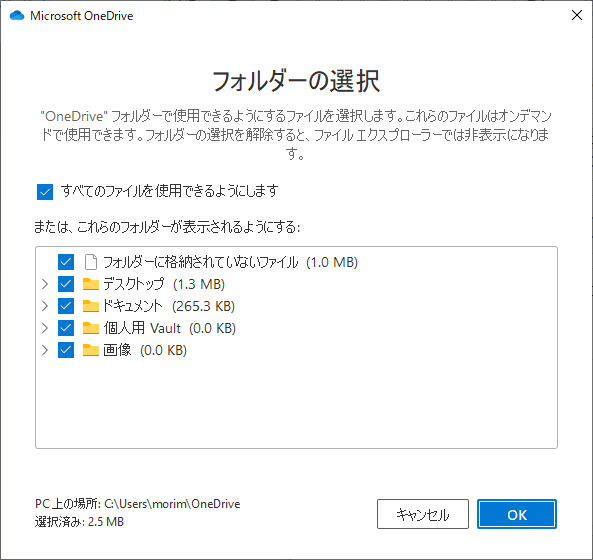Click the ドキュメント folder icon
The width and height of the screenshot is (593, 560).
(91, 306)
